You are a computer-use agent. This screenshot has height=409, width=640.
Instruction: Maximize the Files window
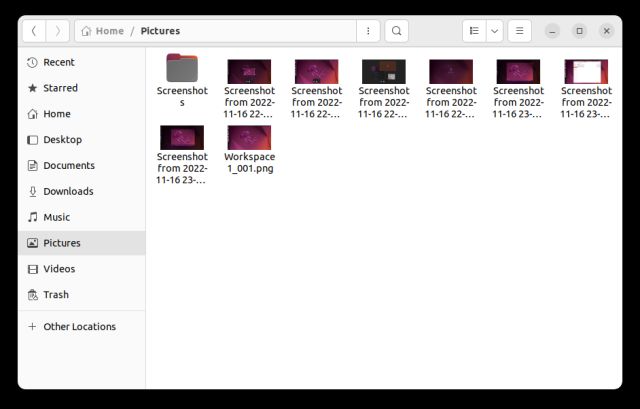pyautogui.click(x=579, y=31)
